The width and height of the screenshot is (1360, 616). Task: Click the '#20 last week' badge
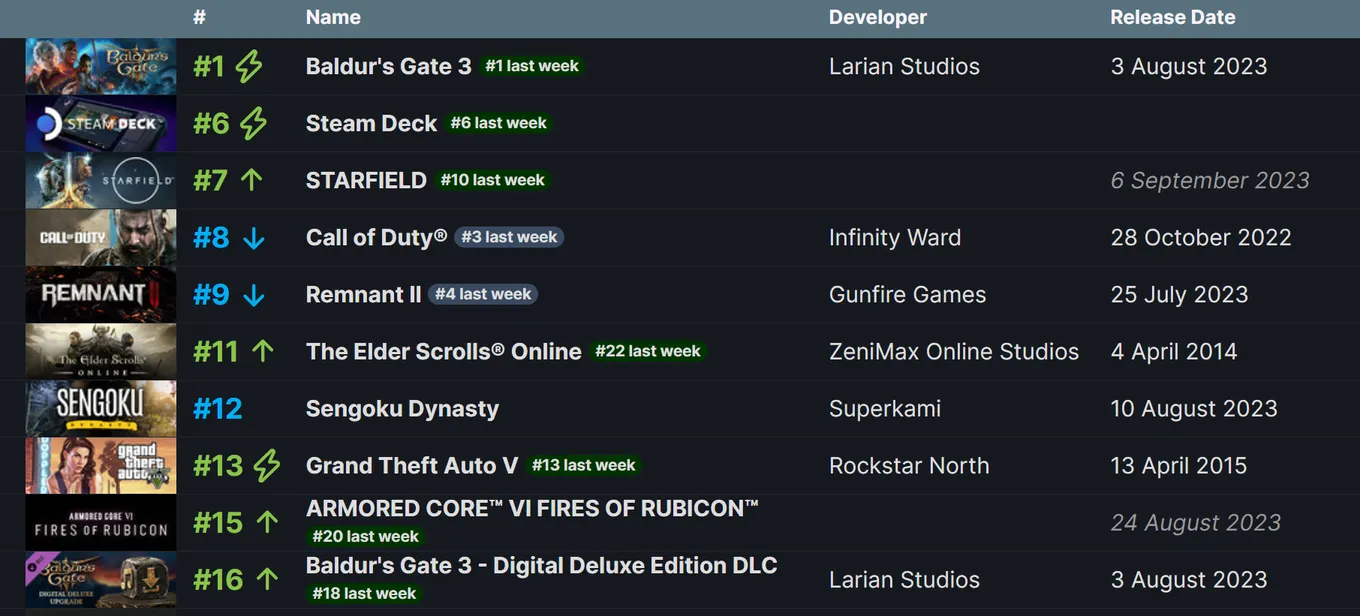[365, 536]
